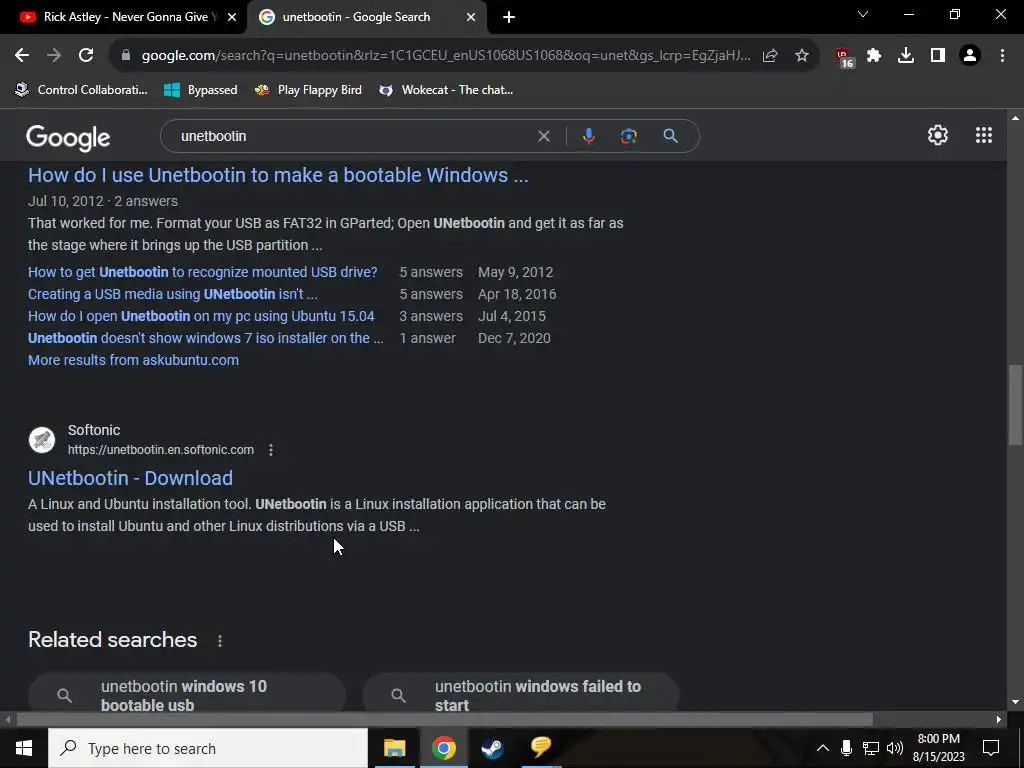Open the Windows notification center

pyautogui.click(x=991, y=748)
